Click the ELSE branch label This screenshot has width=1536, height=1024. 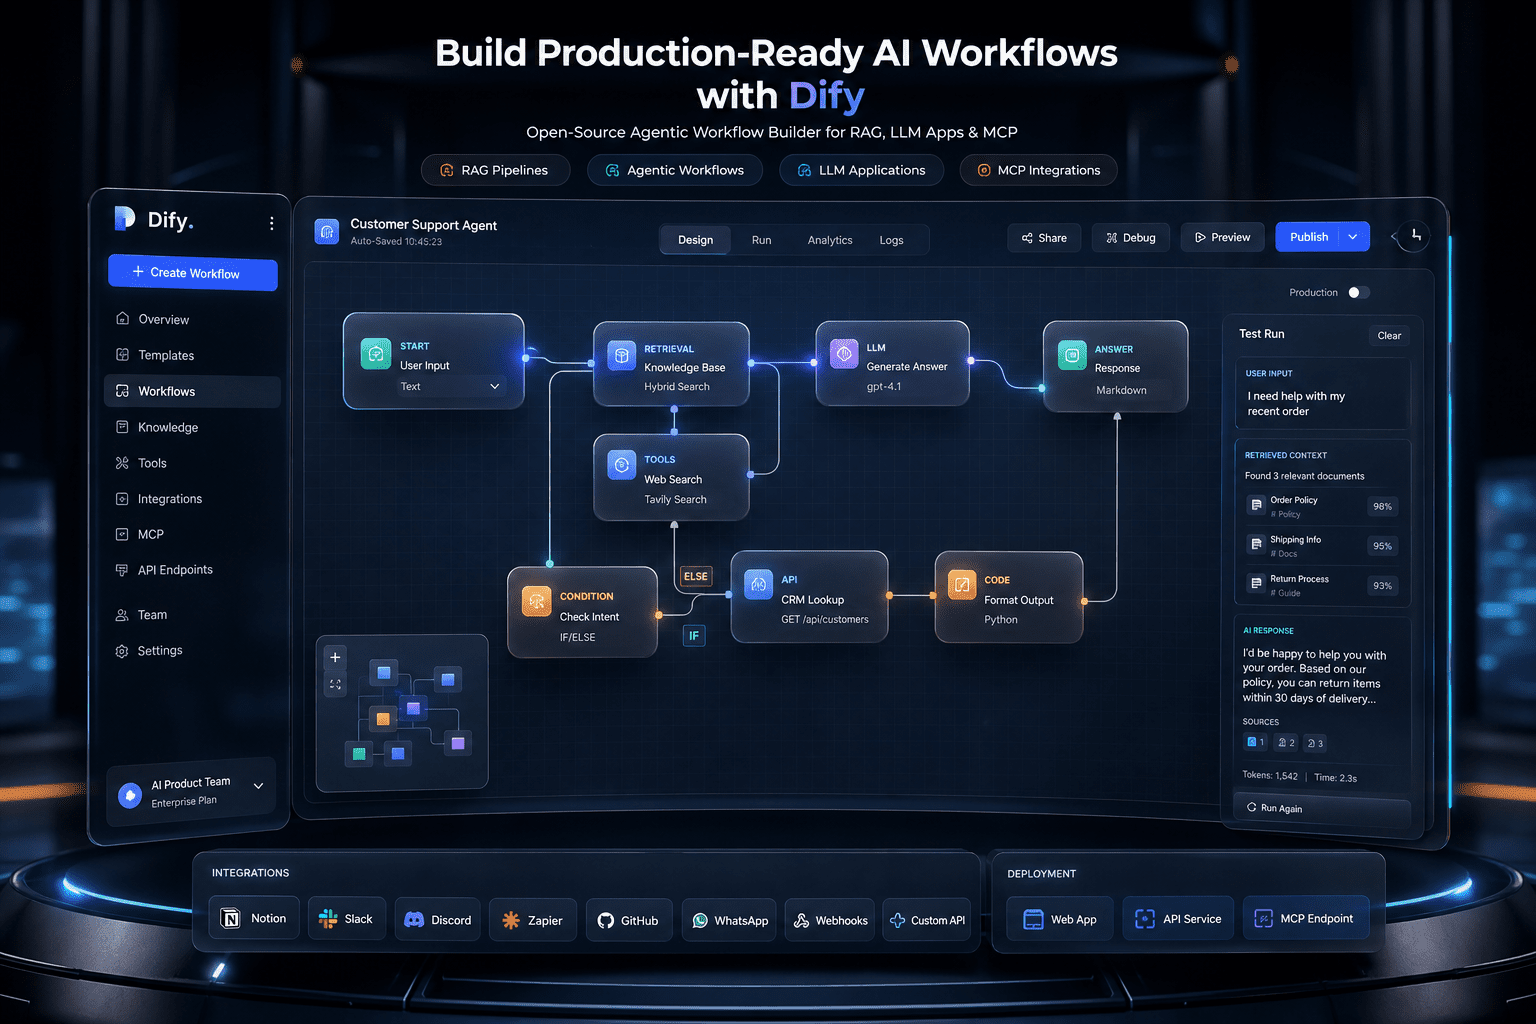(696, 576)
